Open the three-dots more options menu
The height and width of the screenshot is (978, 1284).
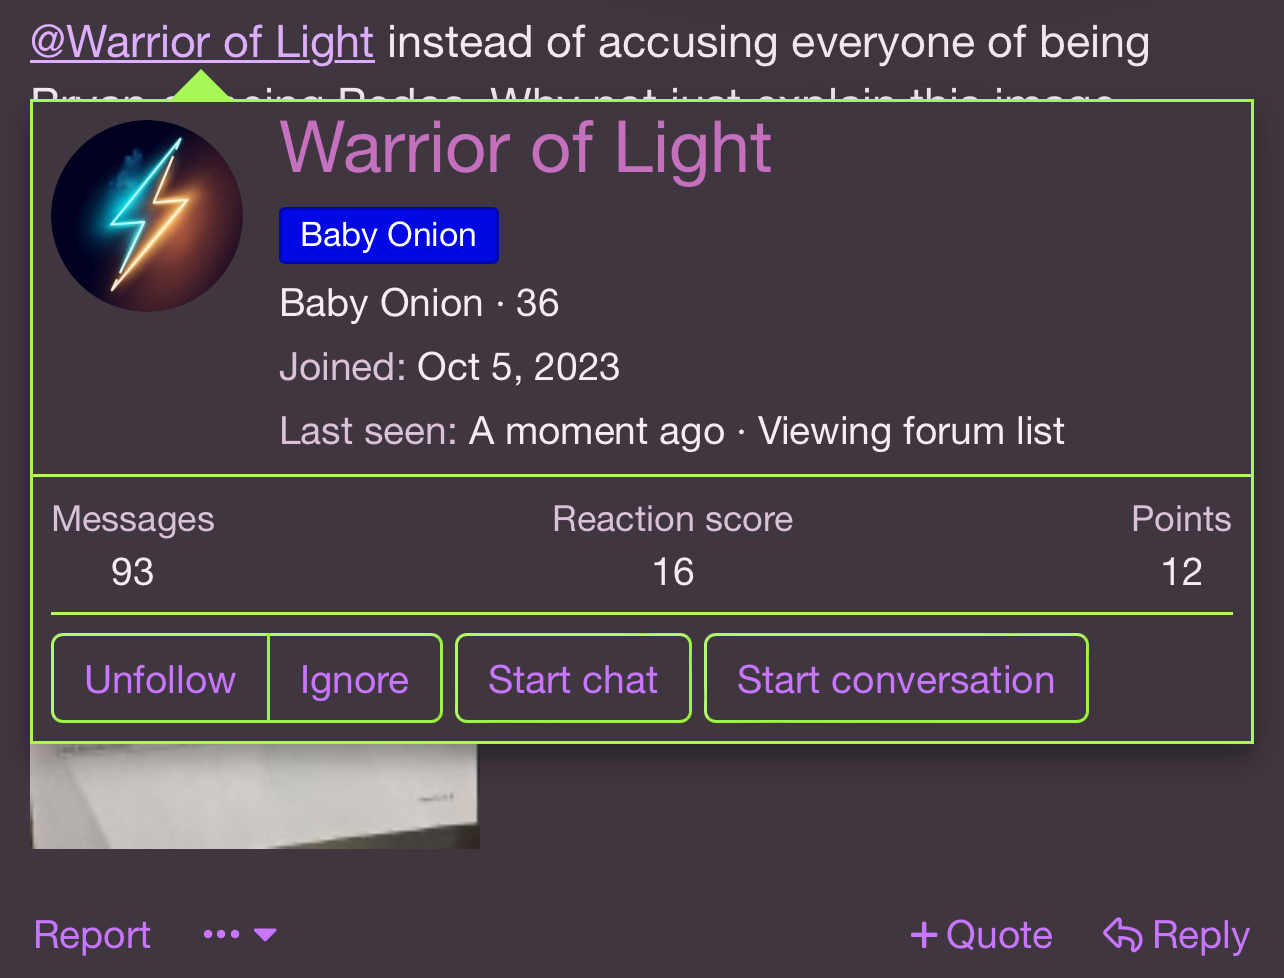click(x=239, y=935)
